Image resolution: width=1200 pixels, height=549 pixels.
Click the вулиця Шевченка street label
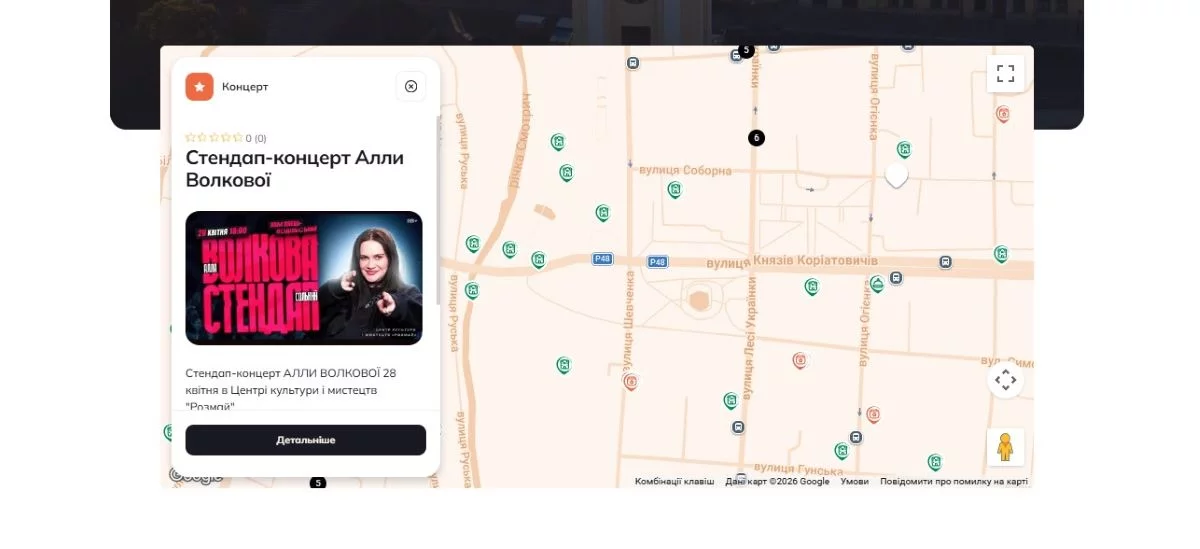pos(630,322)
